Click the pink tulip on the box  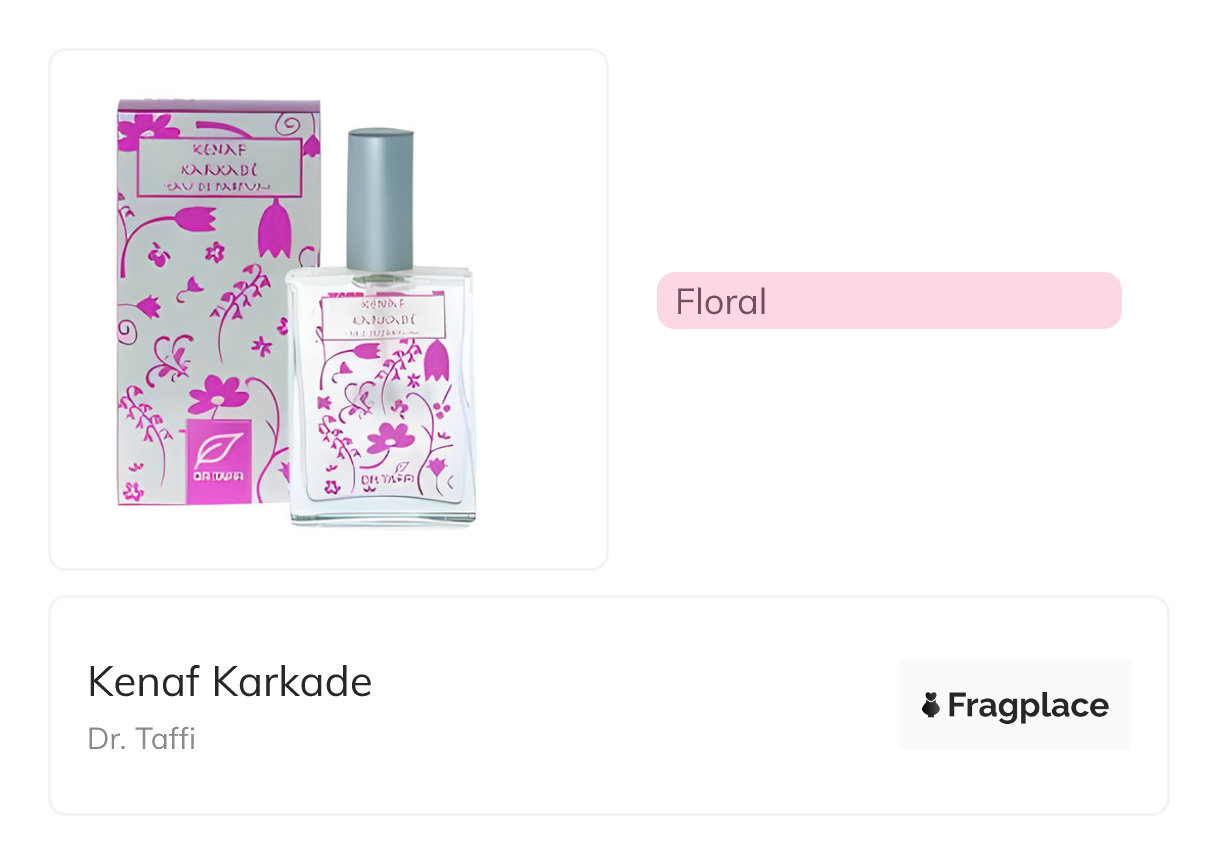(275, 229)
